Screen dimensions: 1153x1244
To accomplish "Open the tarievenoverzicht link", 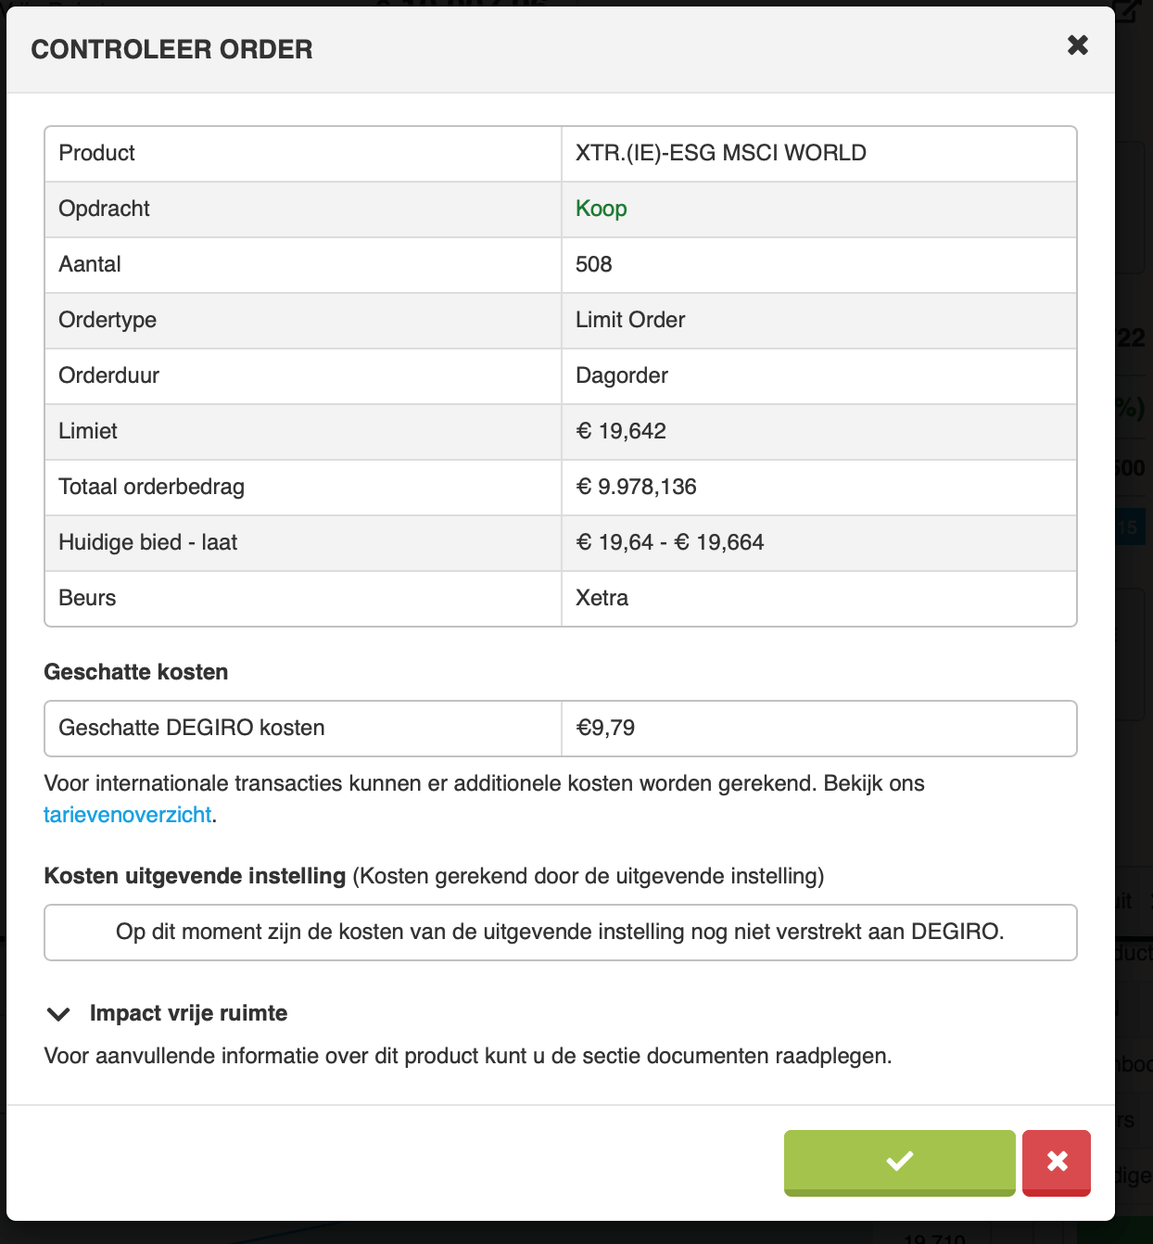I will [x=127, y=815].
